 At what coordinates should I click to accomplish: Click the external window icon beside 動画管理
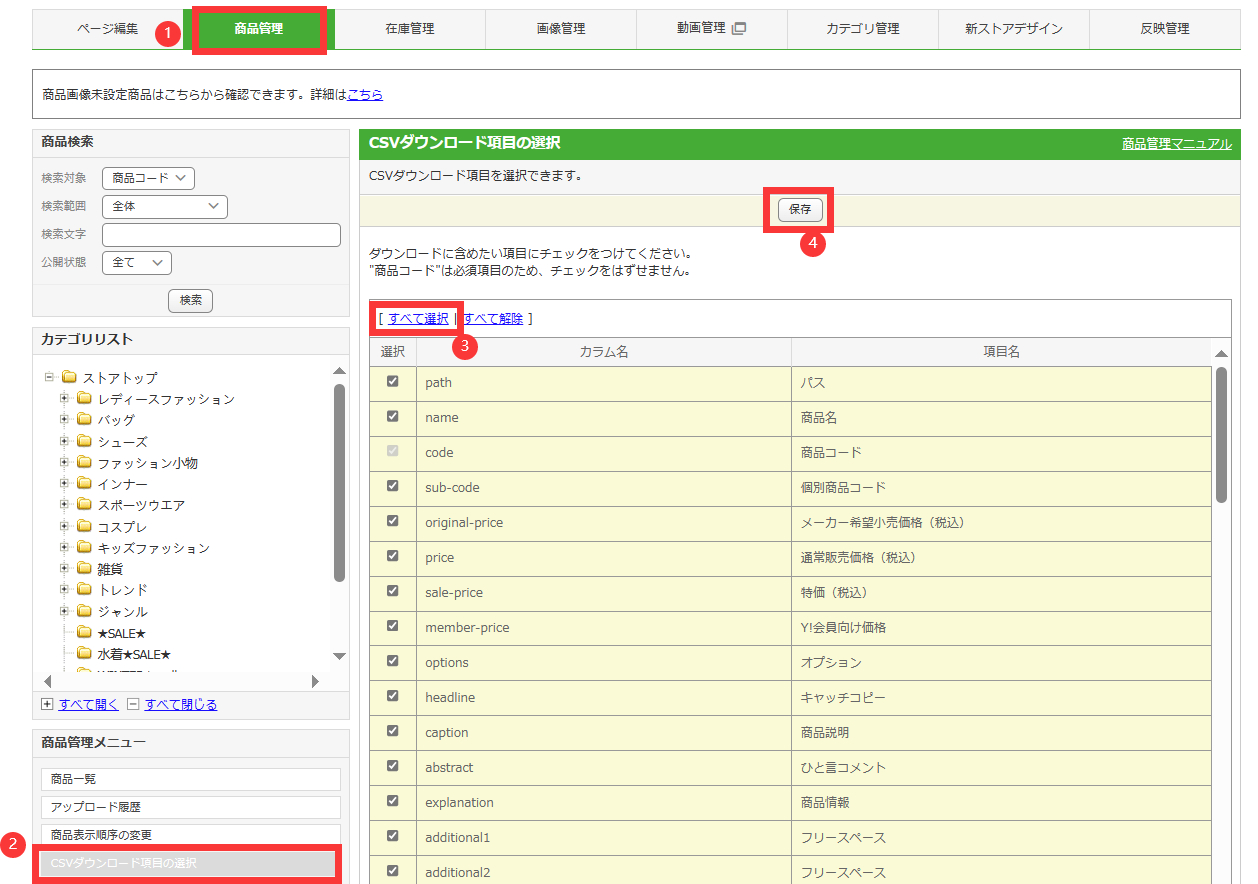coord(739,28)
